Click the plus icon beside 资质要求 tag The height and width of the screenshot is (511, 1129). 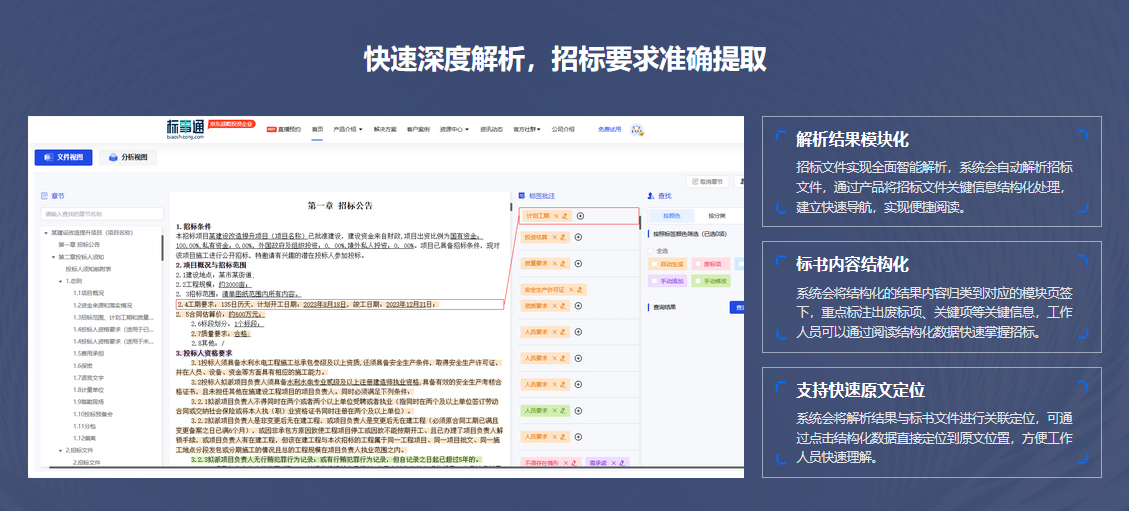[x=578, y=306]
